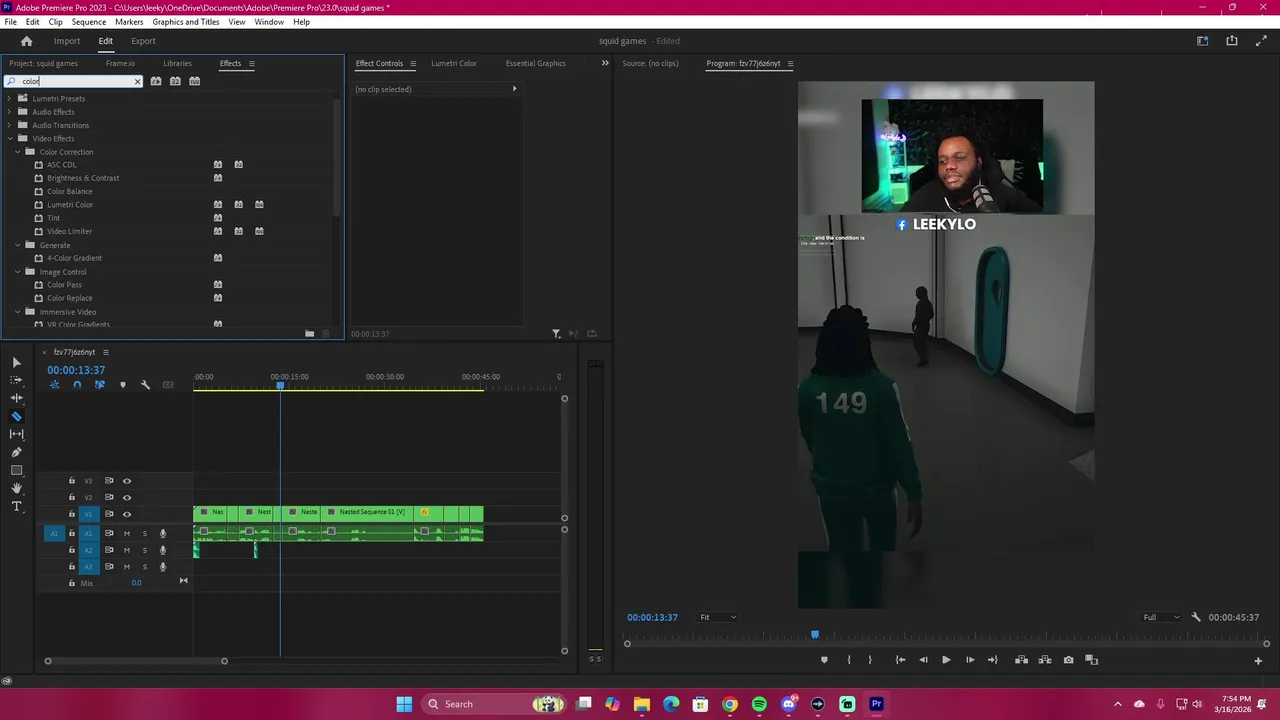Show overflow panels double chevron
The image size is (1280, 720).
[x=604, y=63]
